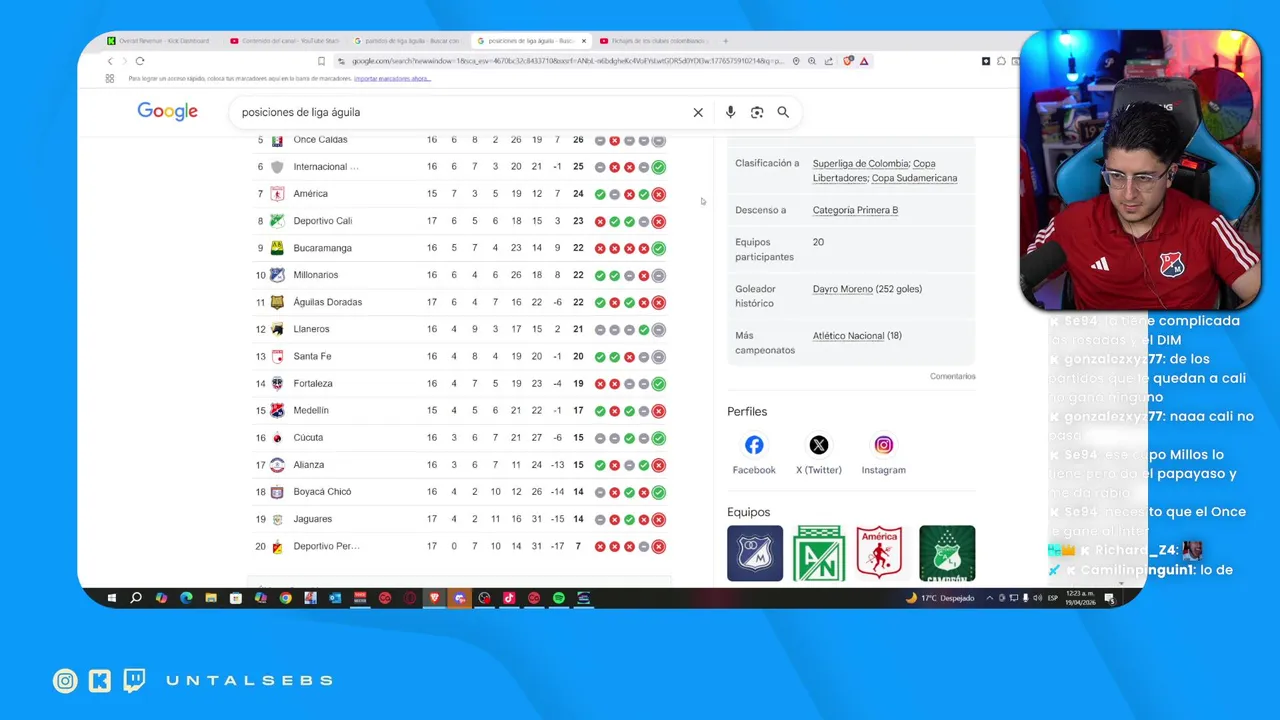Click in the Google search box
This screenshot has width=1280, height=720.
pos(460,112)
